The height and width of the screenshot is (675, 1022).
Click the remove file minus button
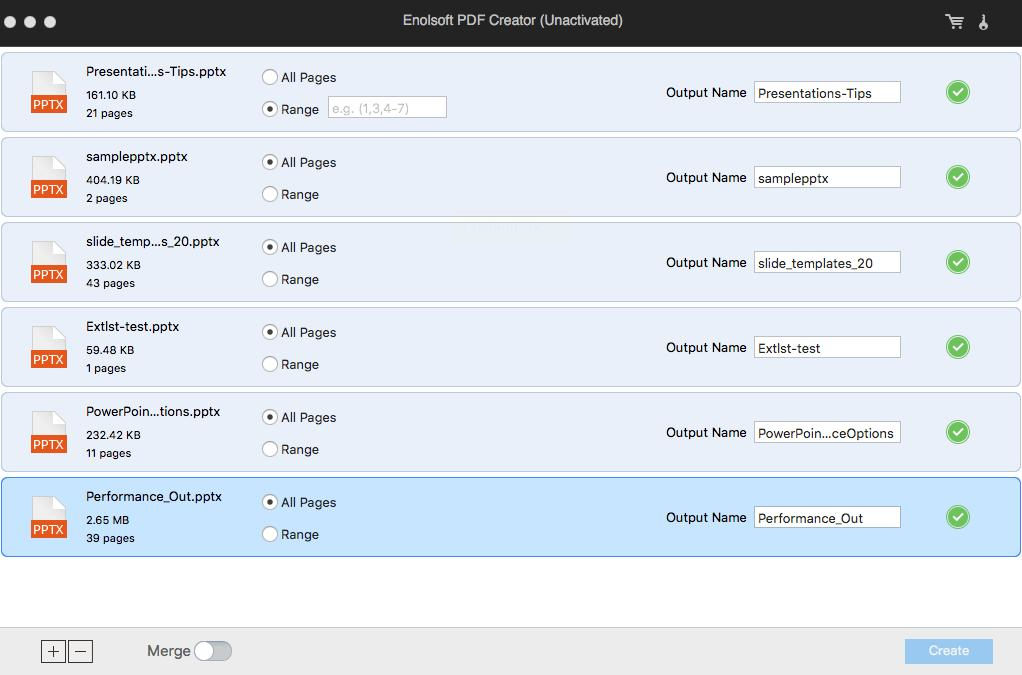coord(80,651)
